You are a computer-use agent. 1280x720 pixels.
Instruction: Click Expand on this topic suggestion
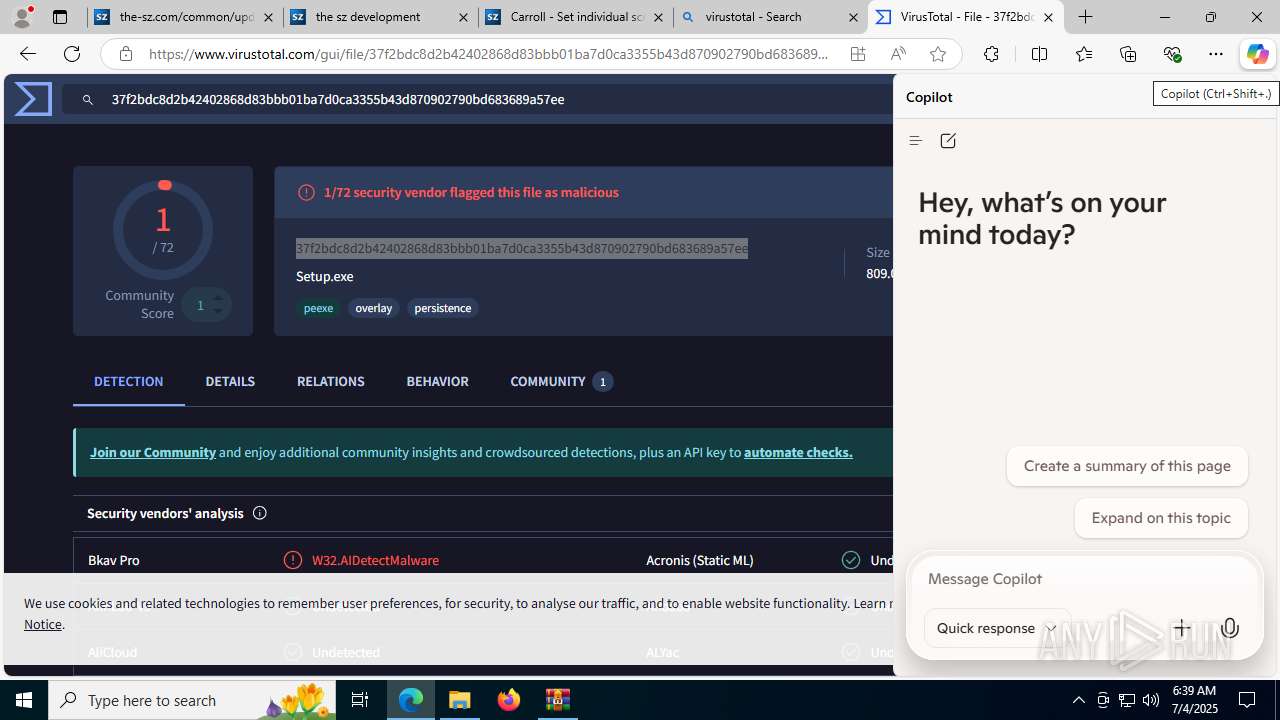click(x=1161, y=518)
